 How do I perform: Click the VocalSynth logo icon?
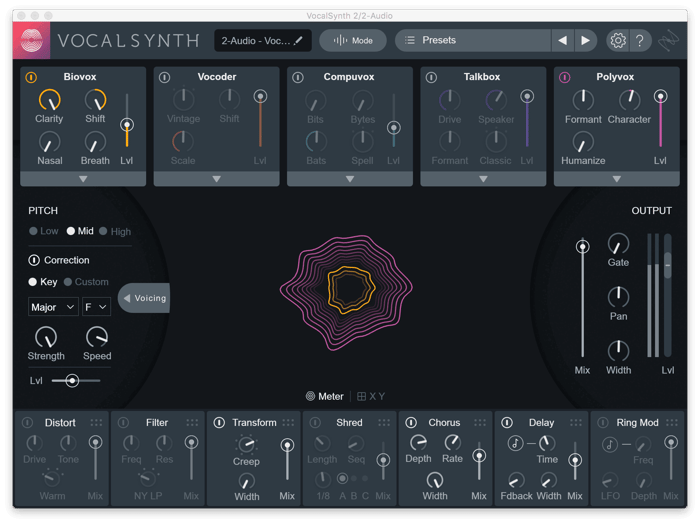(32, 41)
